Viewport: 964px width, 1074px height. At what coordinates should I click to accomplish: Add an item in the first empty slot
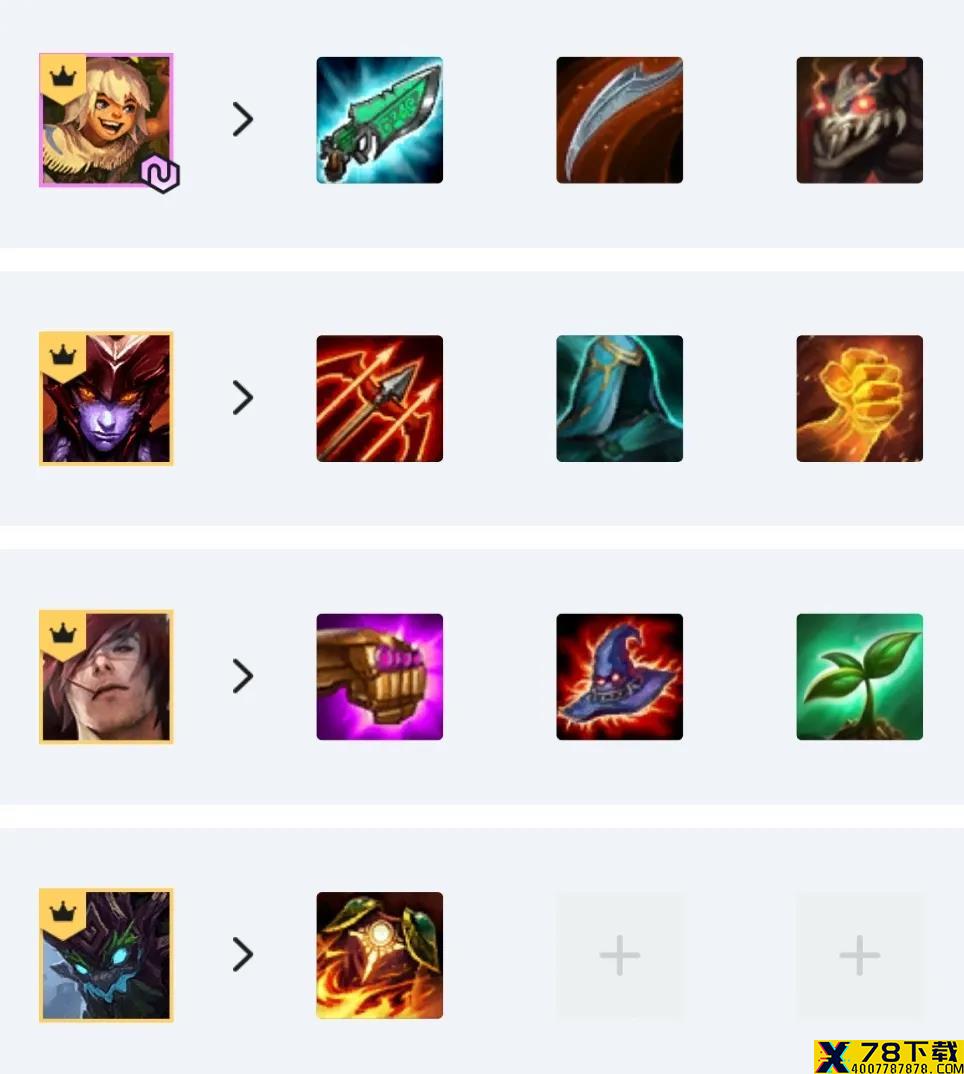coord(619,956)
